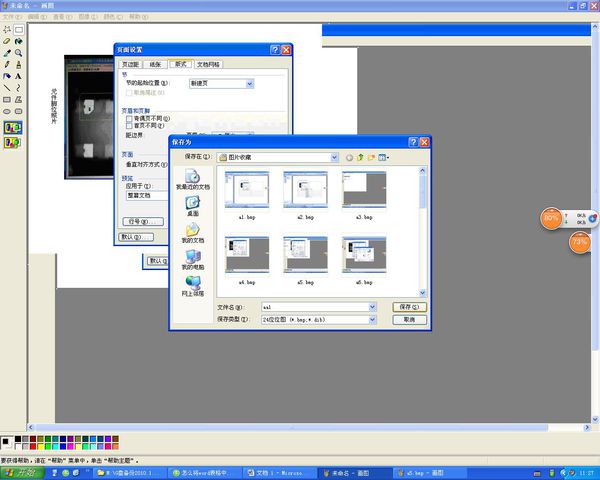Open My Computer in places bar
The width and height of the screenshot is (600, 480).
[192, 260]
